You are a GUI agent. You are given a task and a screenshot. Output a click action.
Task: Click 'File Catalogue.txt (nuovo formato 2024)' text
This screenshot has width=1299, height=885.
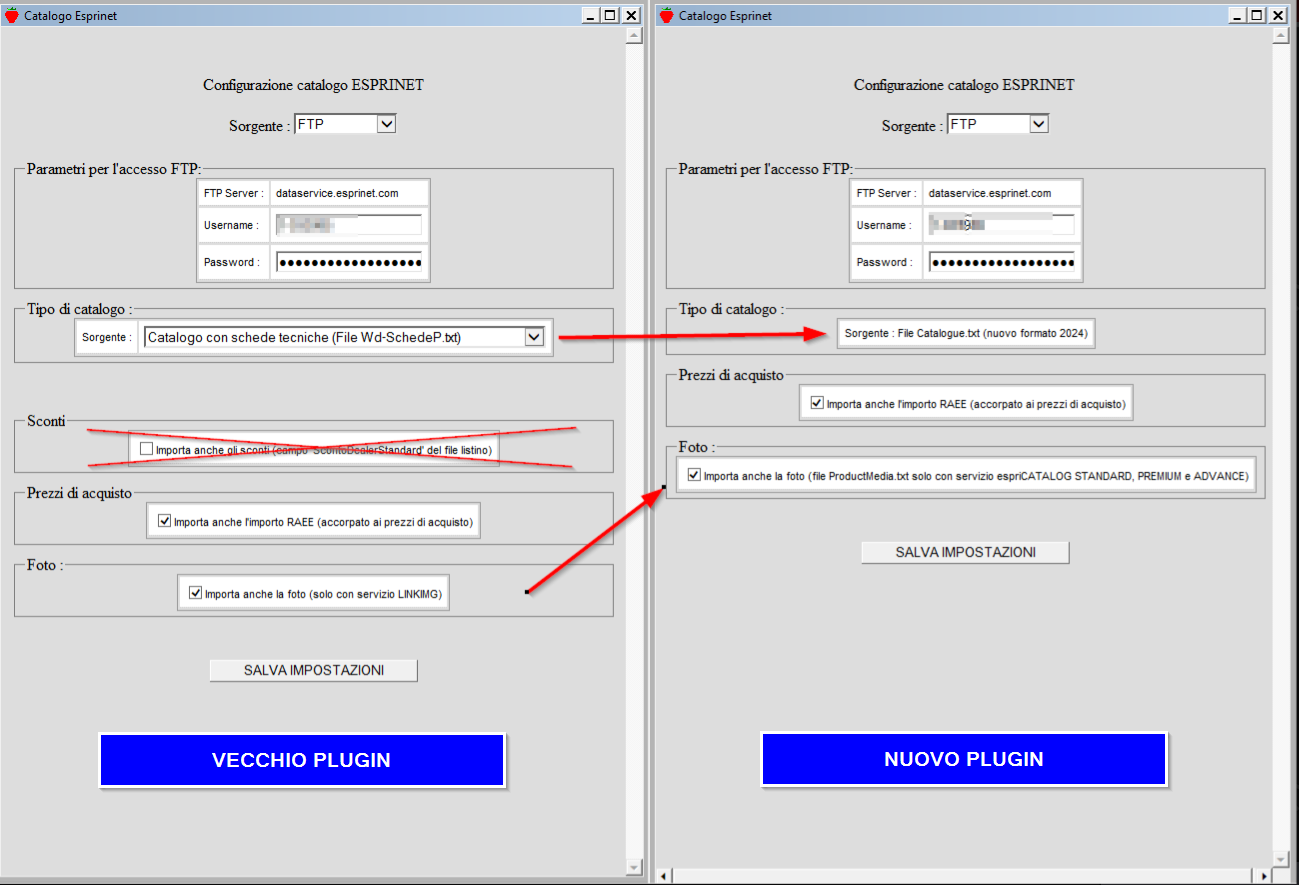pos(993,333)
